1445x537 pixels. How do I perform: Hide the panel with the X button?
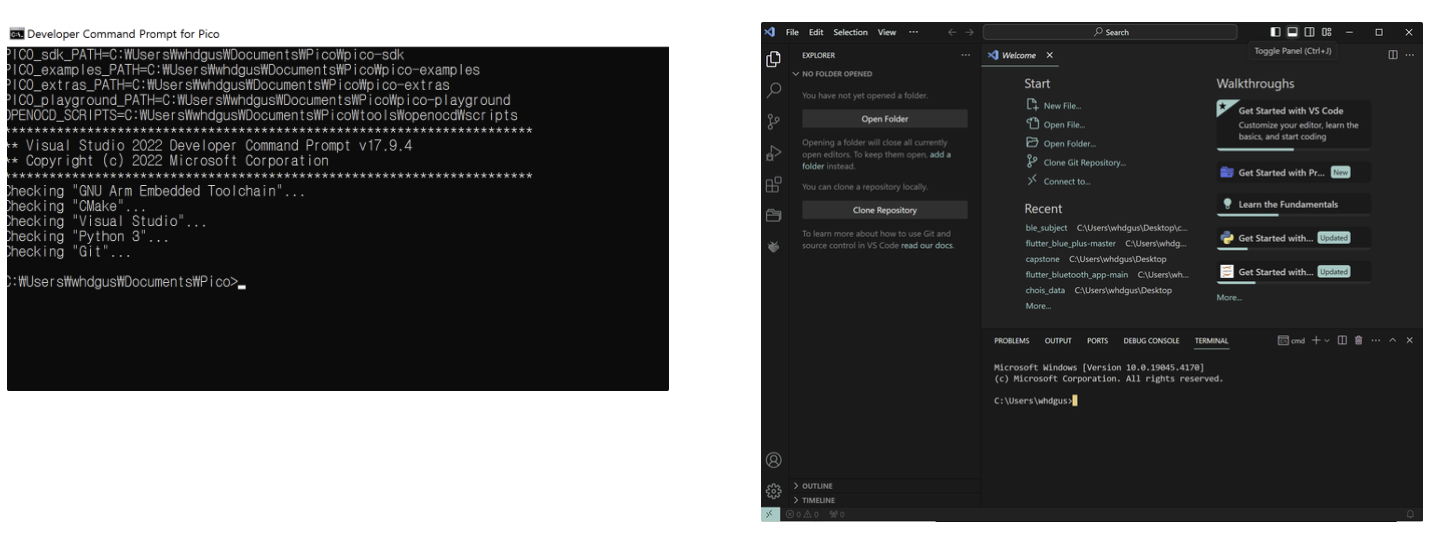pos(1409,341)
